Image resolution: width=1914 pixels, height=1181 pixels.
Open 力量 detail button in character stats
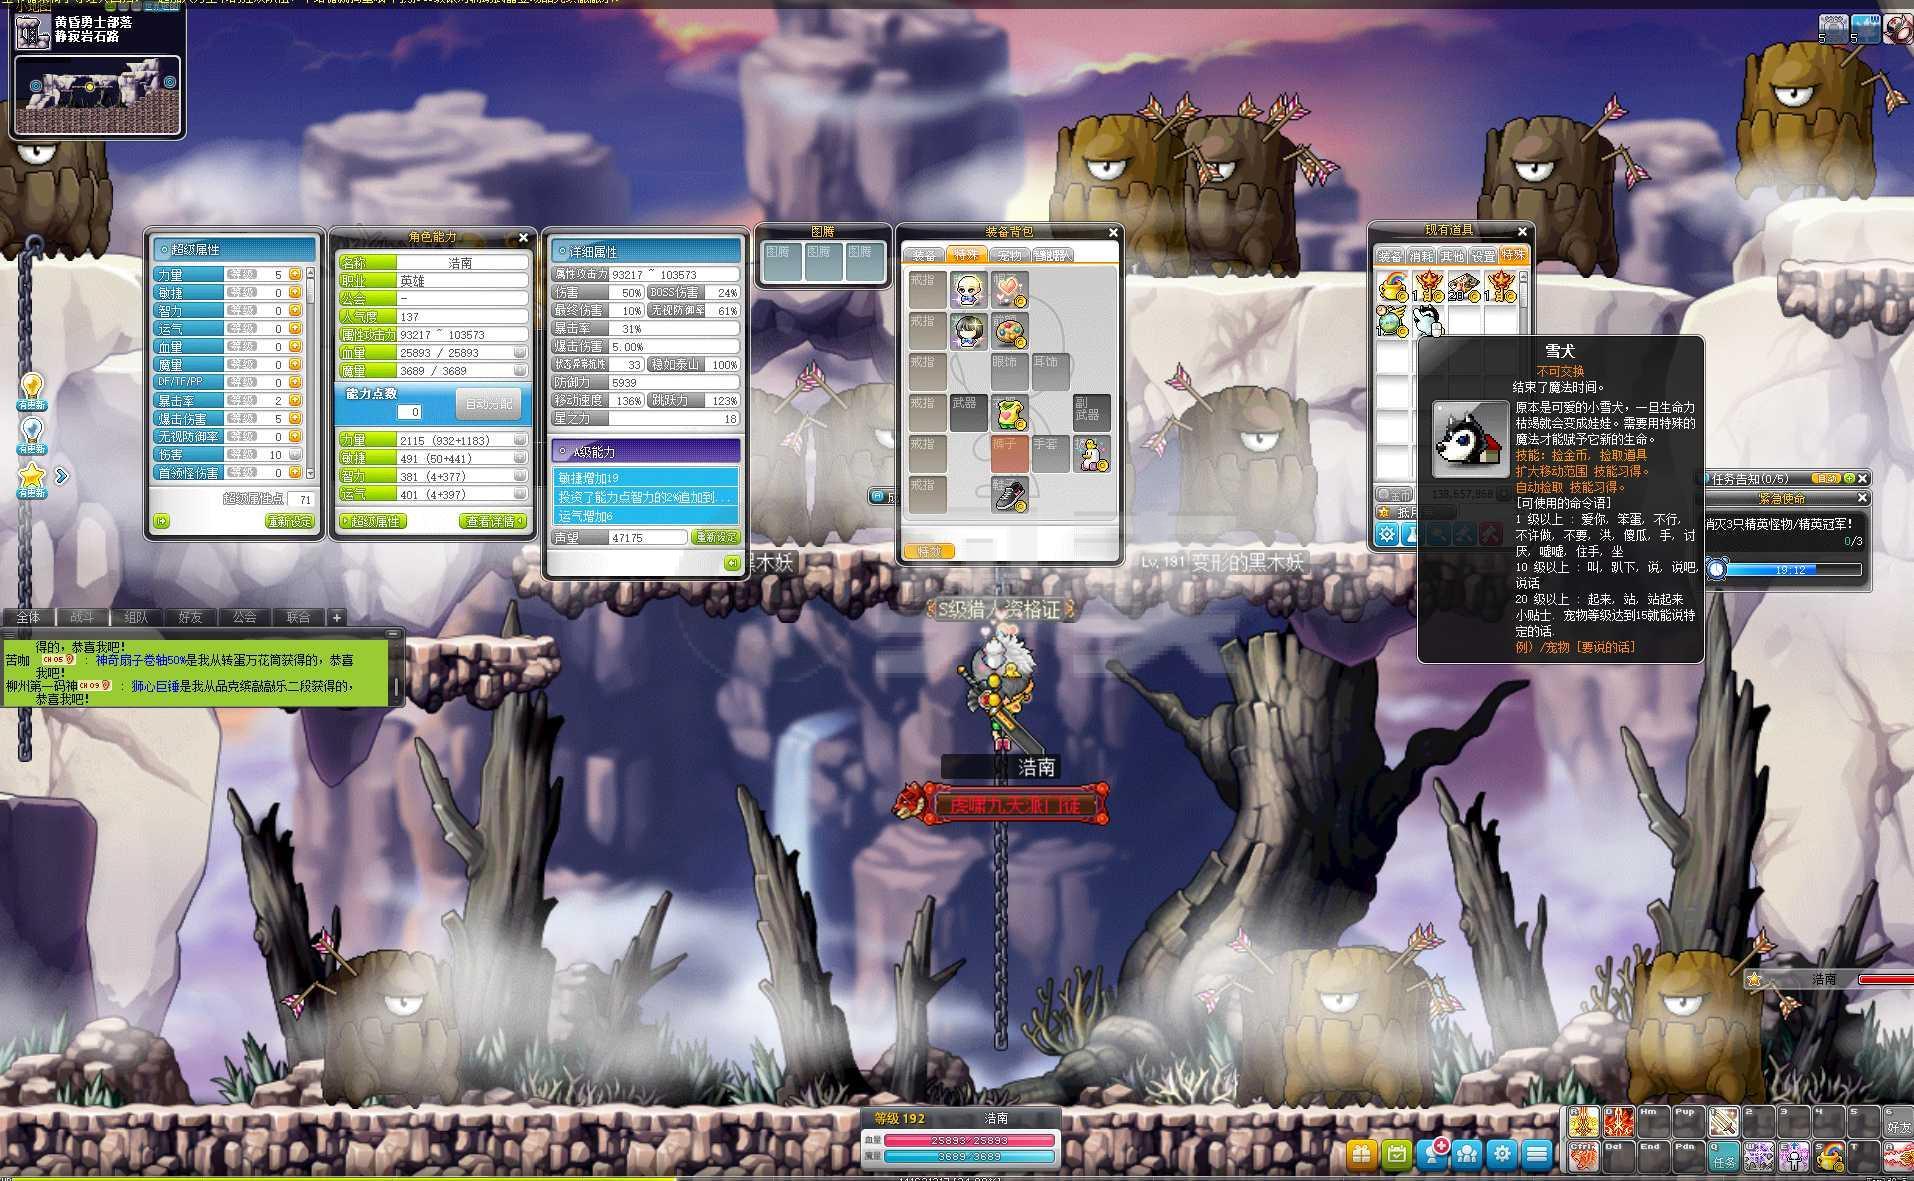click(x=520, y=439)
